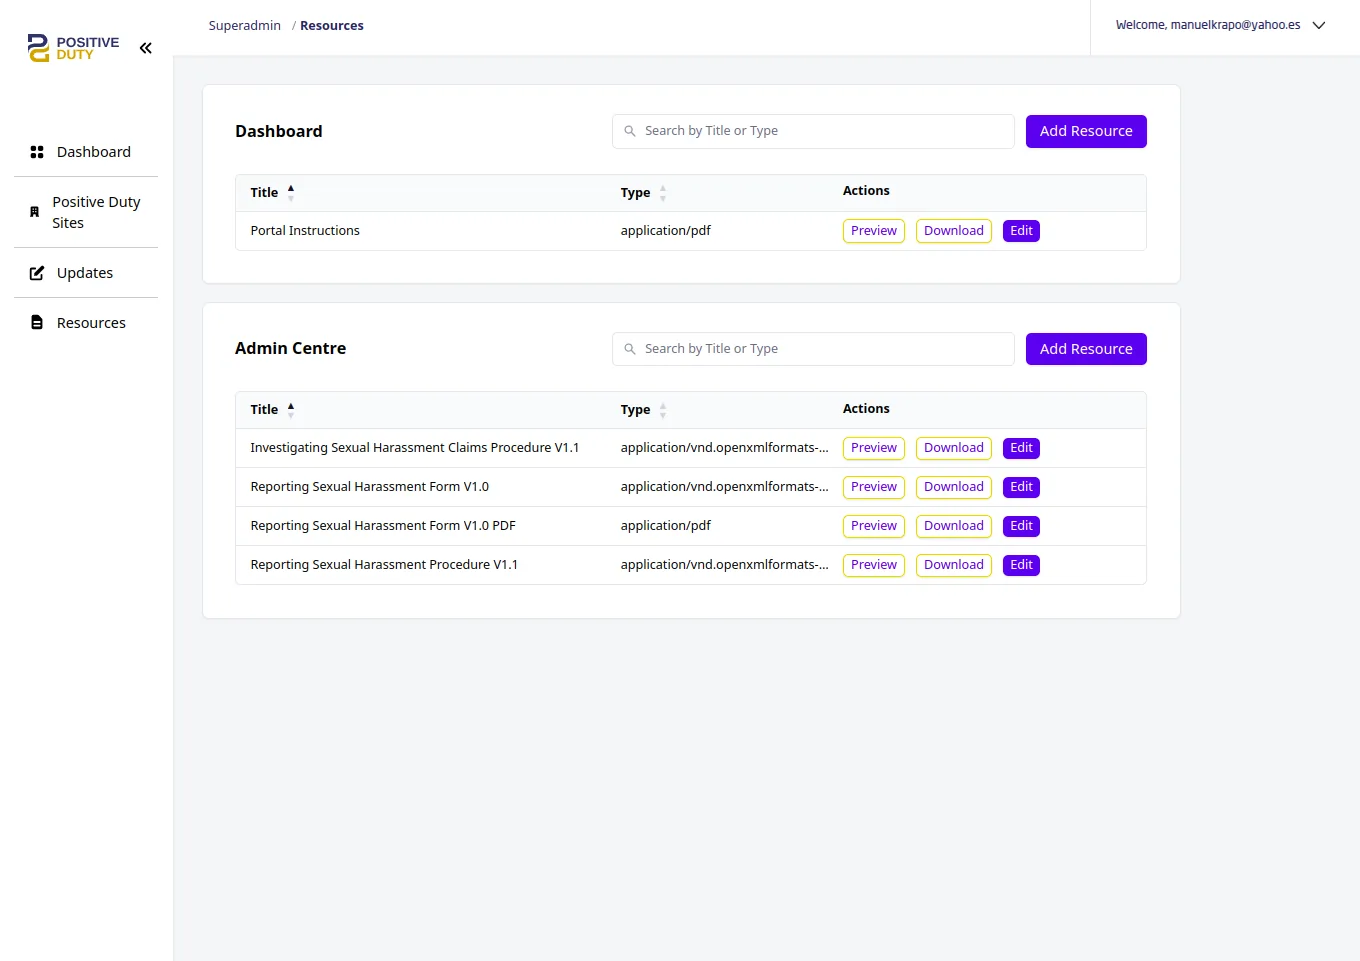The width and height of the screenshot is (1360, 961).
Task: Select the Updates pencil icon
Action: click(36, 271)
